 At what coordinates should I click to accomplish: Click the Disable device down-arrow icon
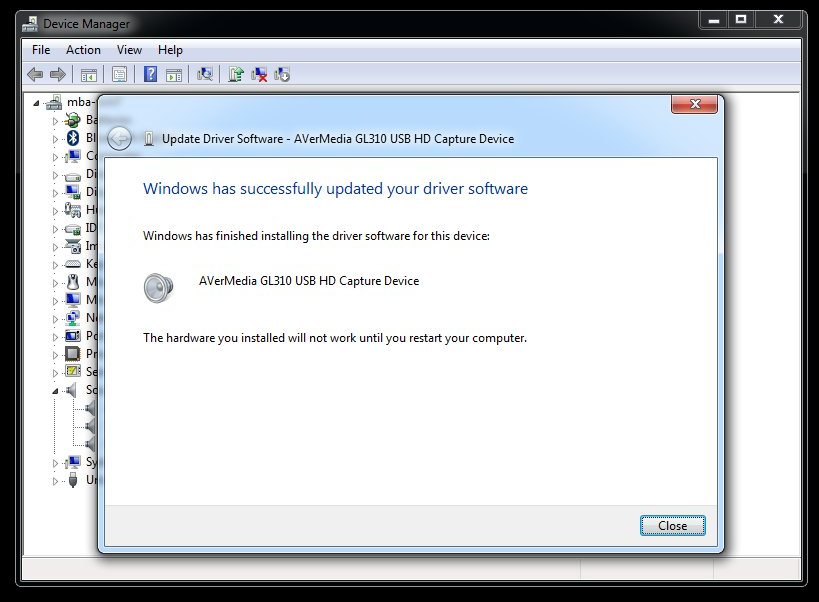(x=282, y=75)
